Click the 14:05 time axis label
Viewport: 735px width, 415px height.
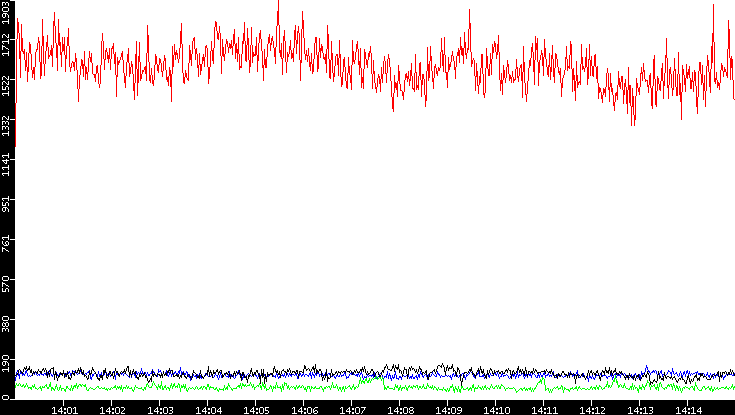(x=256, y=411)
